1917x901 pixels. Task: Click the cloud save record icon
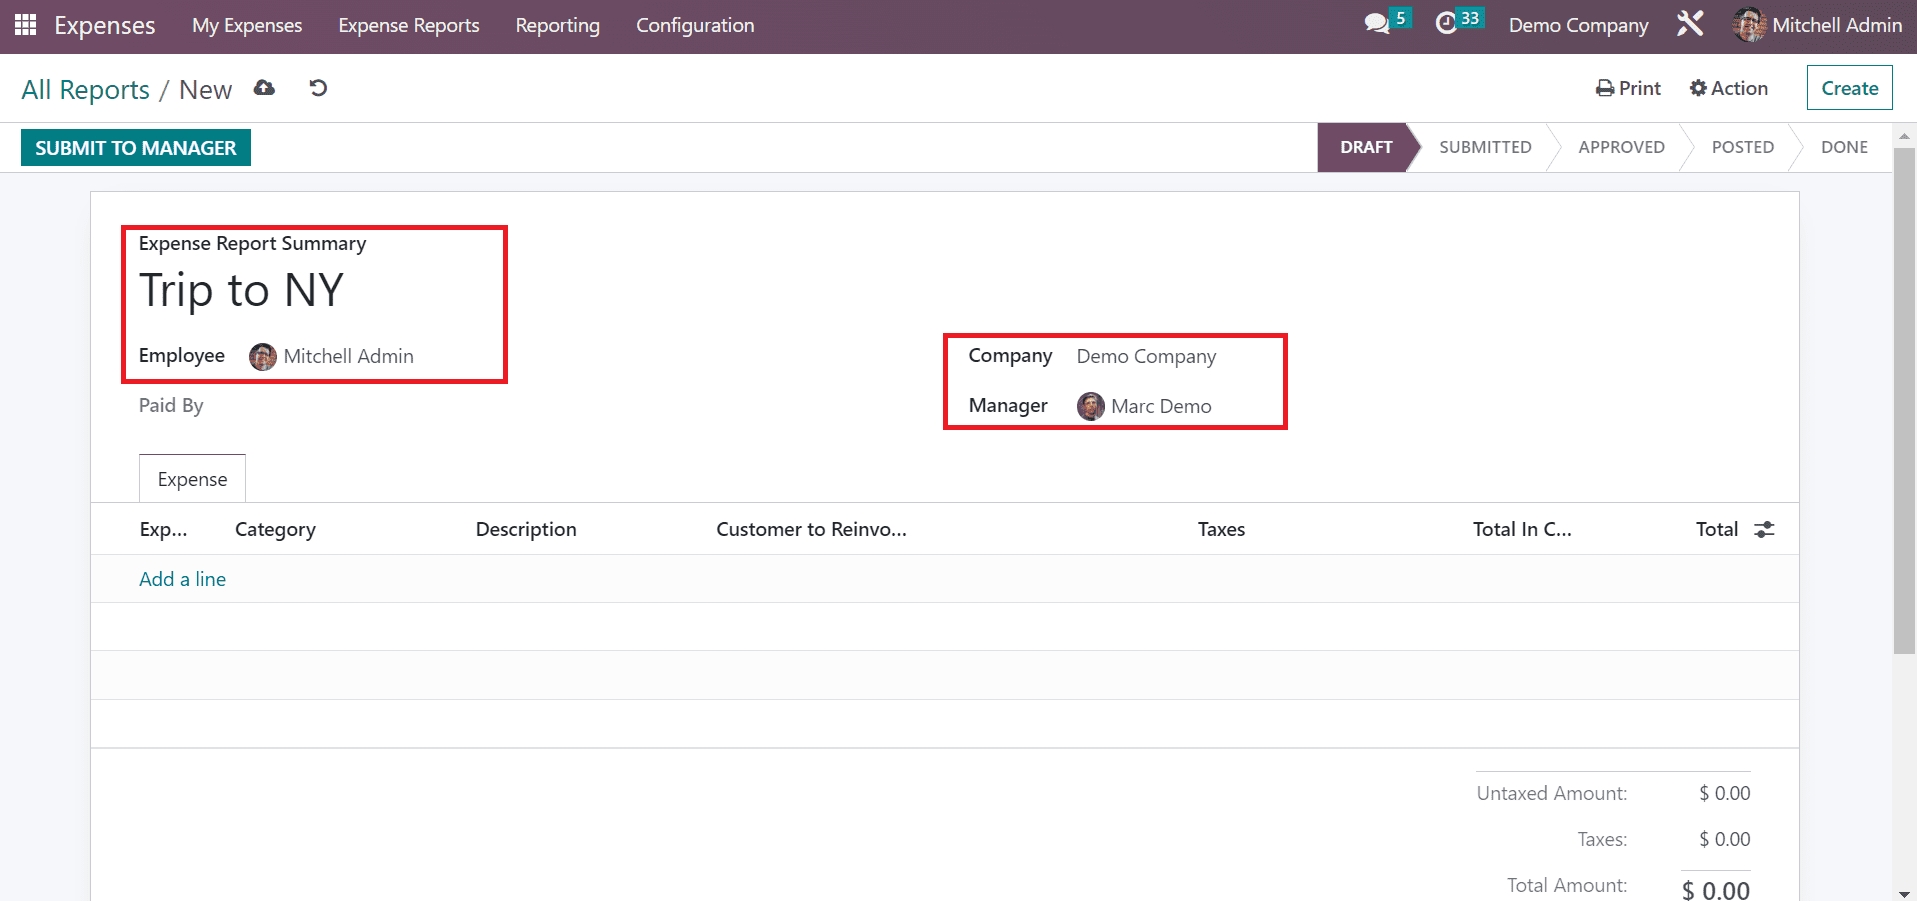264,88
